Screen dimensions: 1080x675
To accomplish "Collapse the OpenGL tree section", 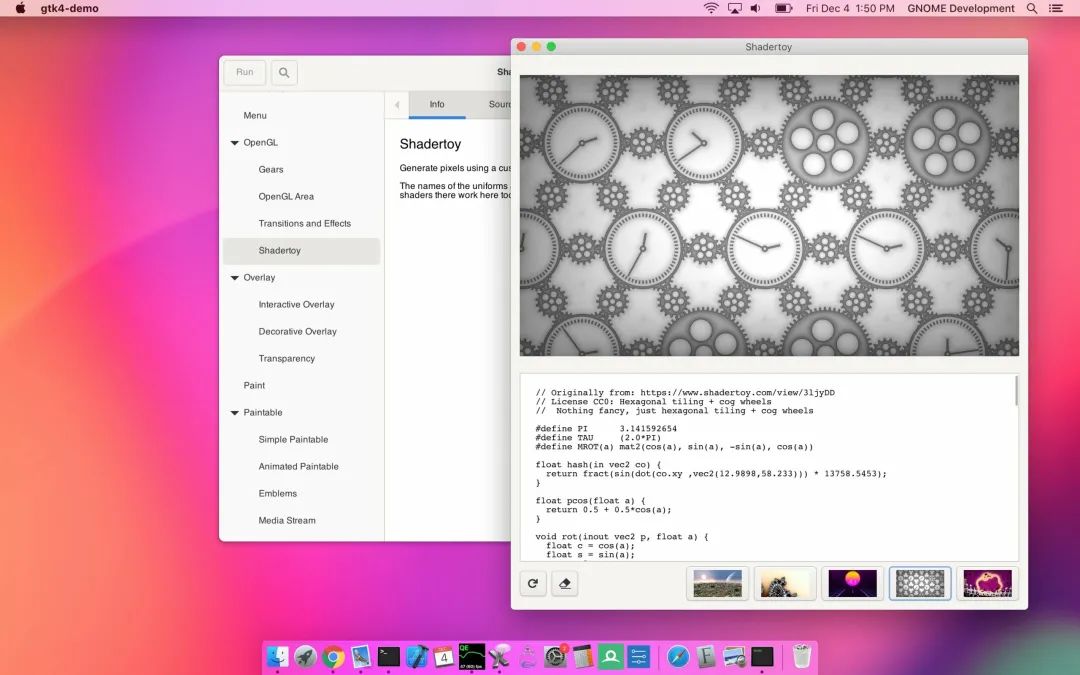I will pos(235,143).
